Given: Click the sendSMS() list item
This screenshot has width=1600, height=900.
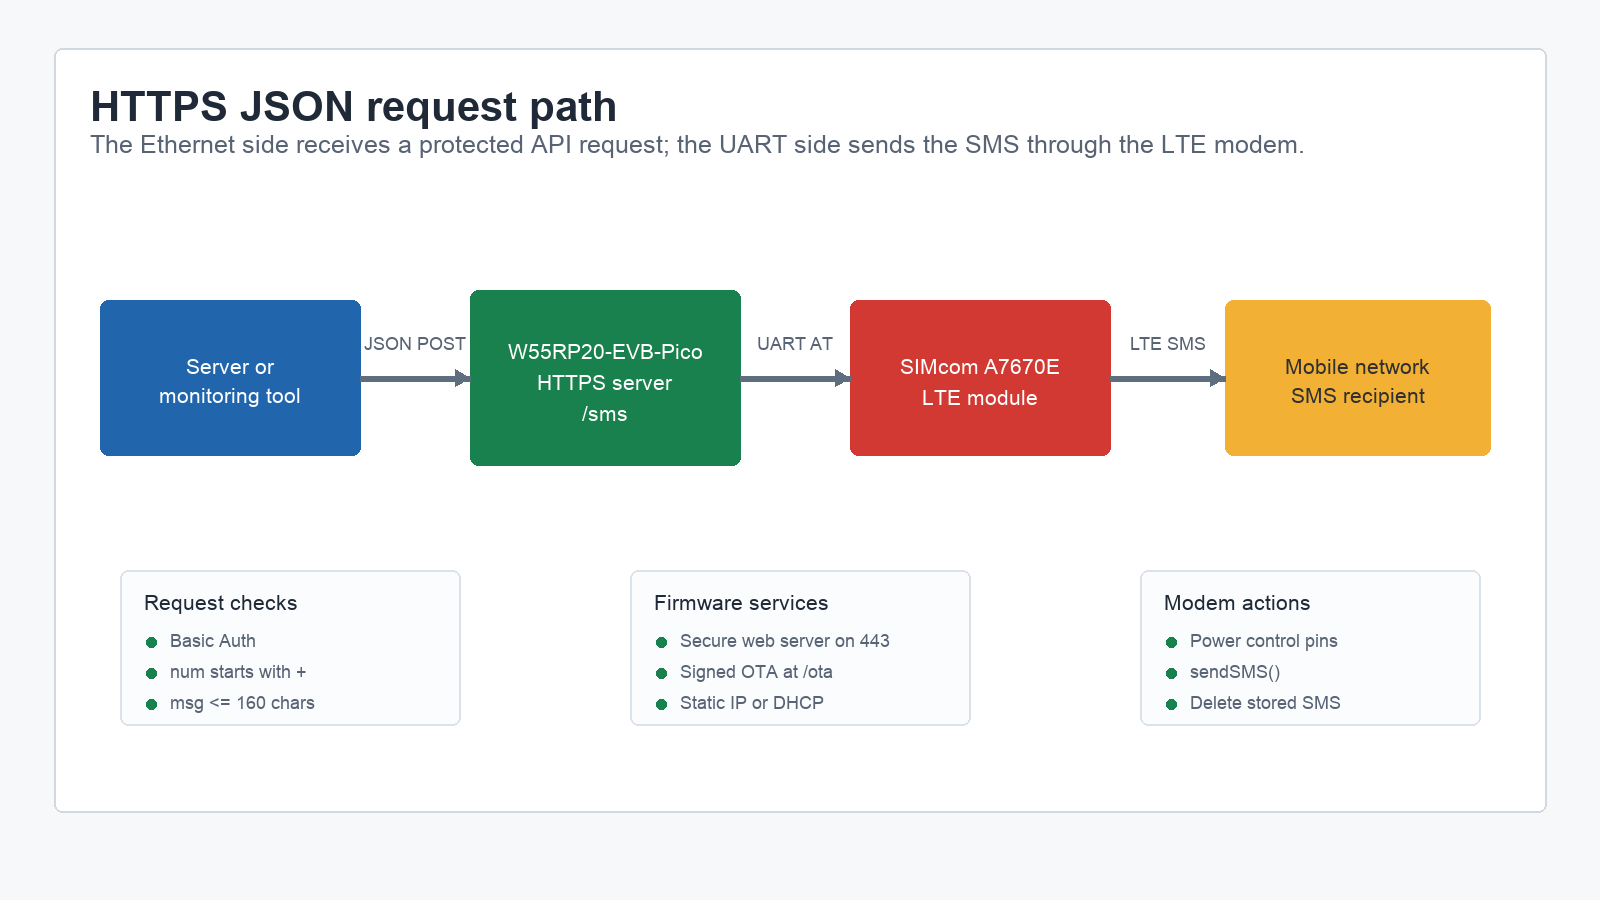Looking at the screenshot, I should (x=1235, y=672).
